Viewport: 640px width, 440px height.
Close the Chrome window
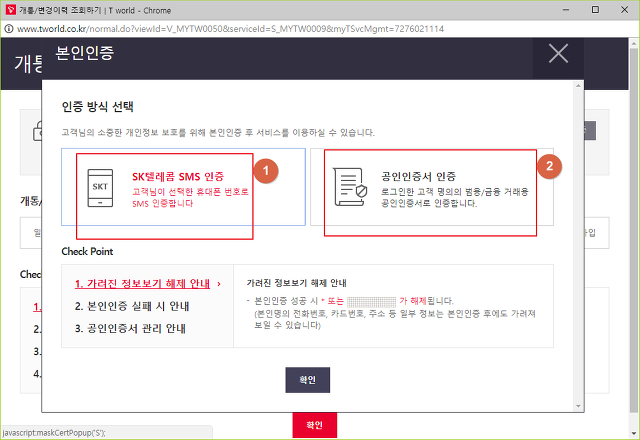624,10
